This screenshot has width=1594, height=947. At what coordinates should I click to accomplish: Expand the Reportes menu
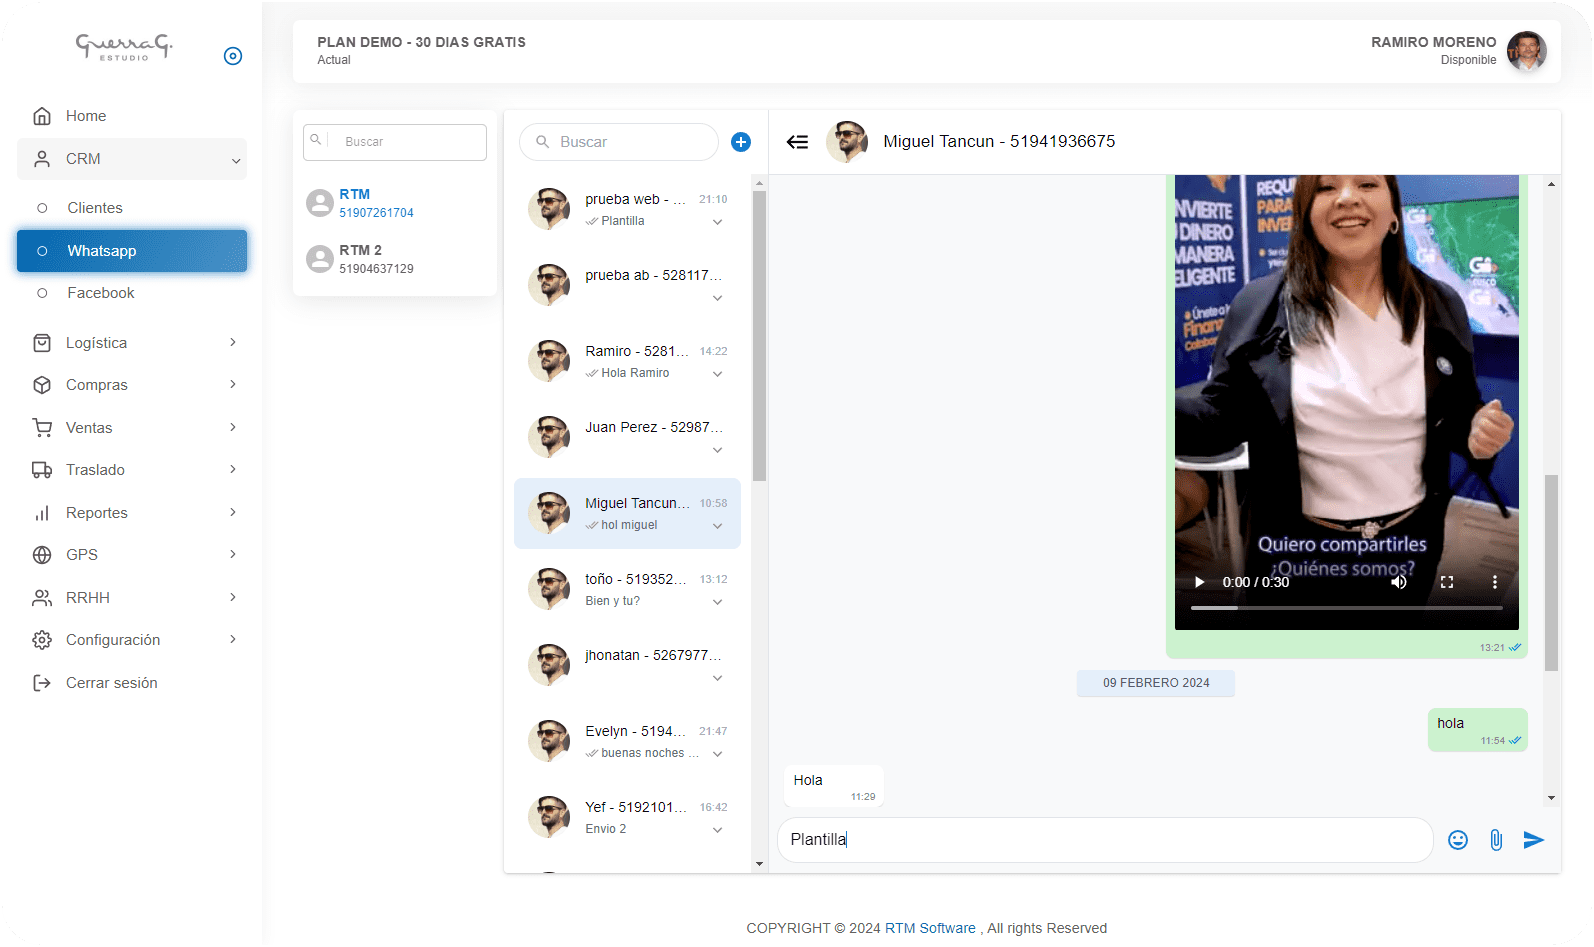point(132,513)
